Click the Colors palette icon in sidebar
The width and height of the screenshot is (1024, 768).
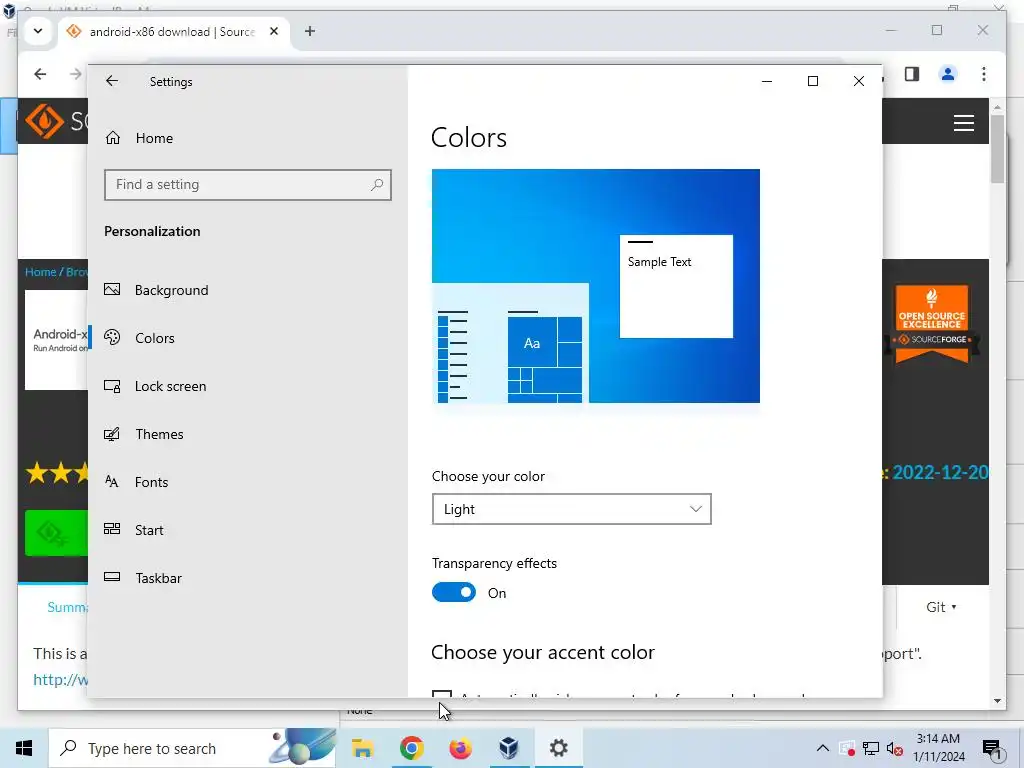coord(112,337)
